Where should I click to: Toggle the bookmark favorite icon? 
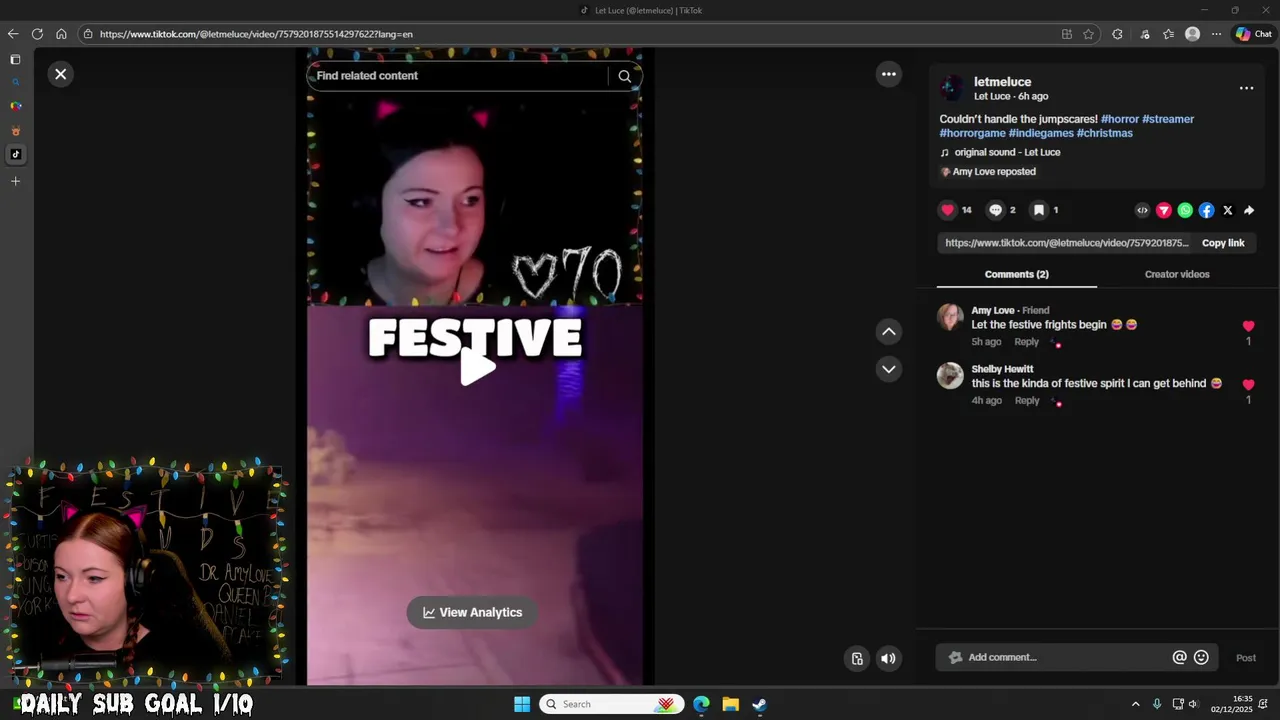pyautogui.click(x=1039, y=210)
